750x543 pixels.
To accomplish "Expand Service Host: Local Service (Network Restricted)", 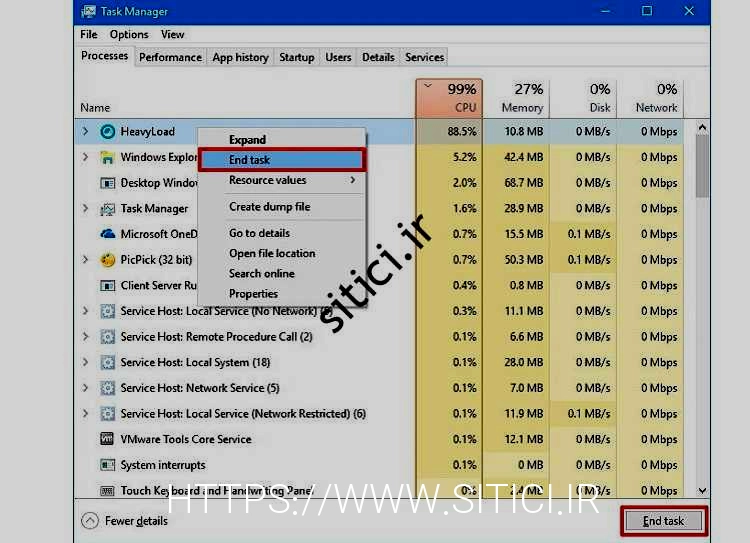I will (x=85, y=413).
